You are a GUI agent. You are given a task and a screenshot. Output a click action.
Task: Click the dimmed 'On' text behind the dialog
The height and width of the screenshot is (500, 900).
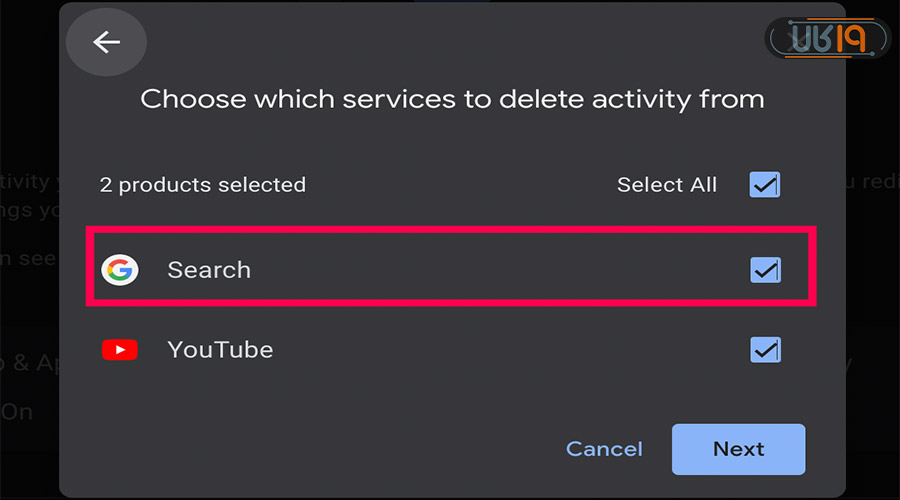tap(17, 412)
